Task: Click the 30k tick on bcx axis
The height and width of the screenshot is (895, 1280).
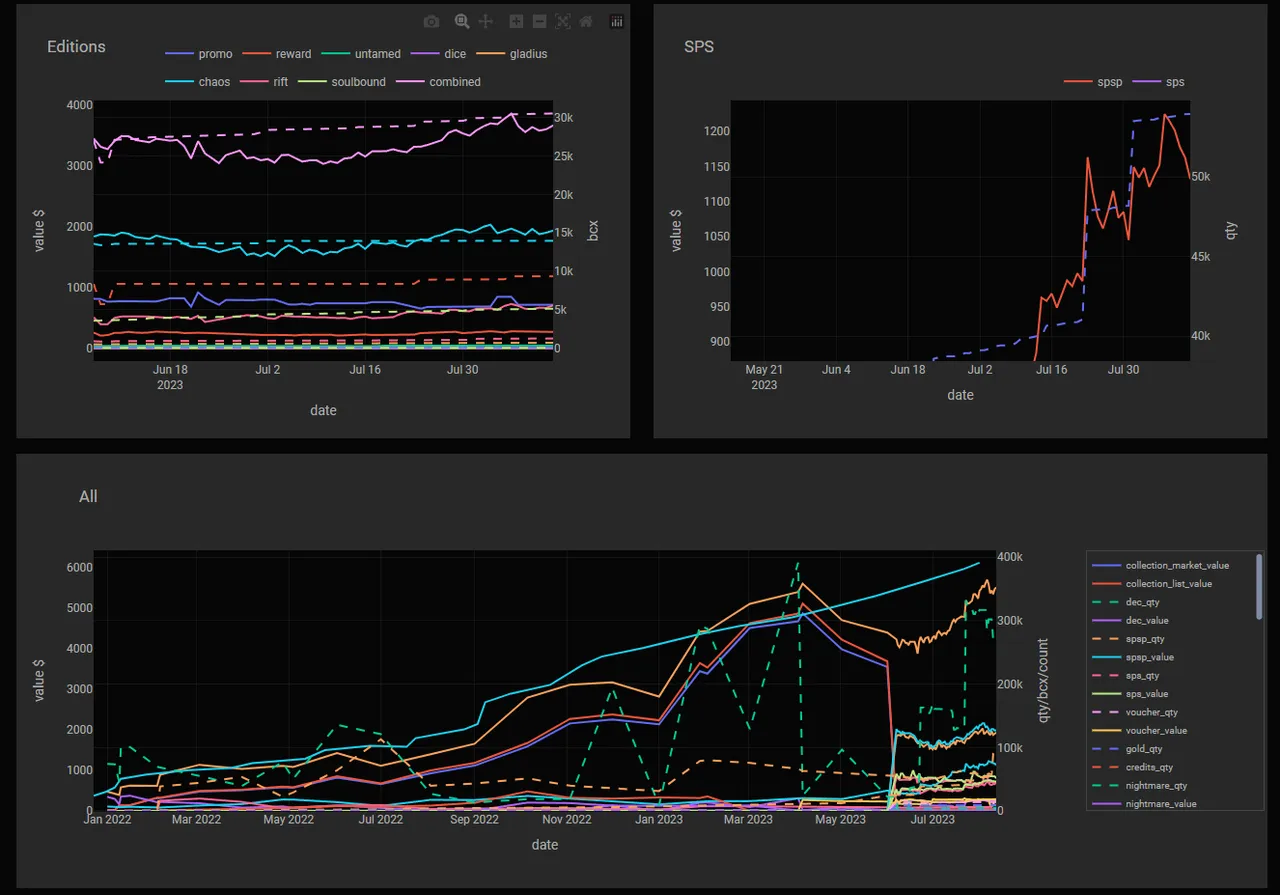Action: 563,117
